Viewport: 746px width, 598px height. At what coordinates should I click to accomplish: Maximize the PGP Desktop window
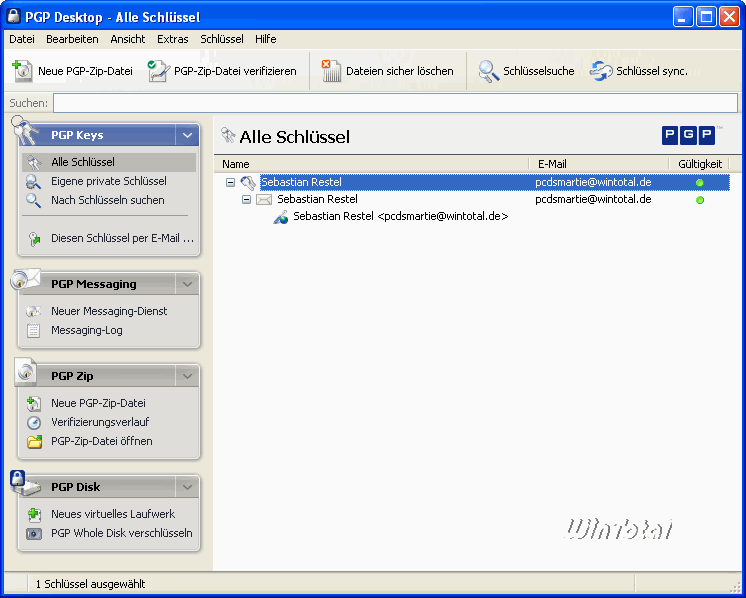[x=706, y=17]
